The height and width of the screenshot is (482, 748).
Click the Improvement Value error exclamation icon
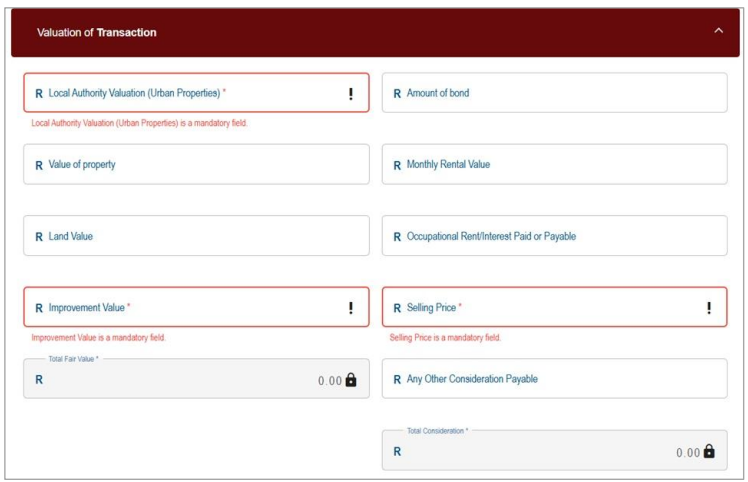351,308
